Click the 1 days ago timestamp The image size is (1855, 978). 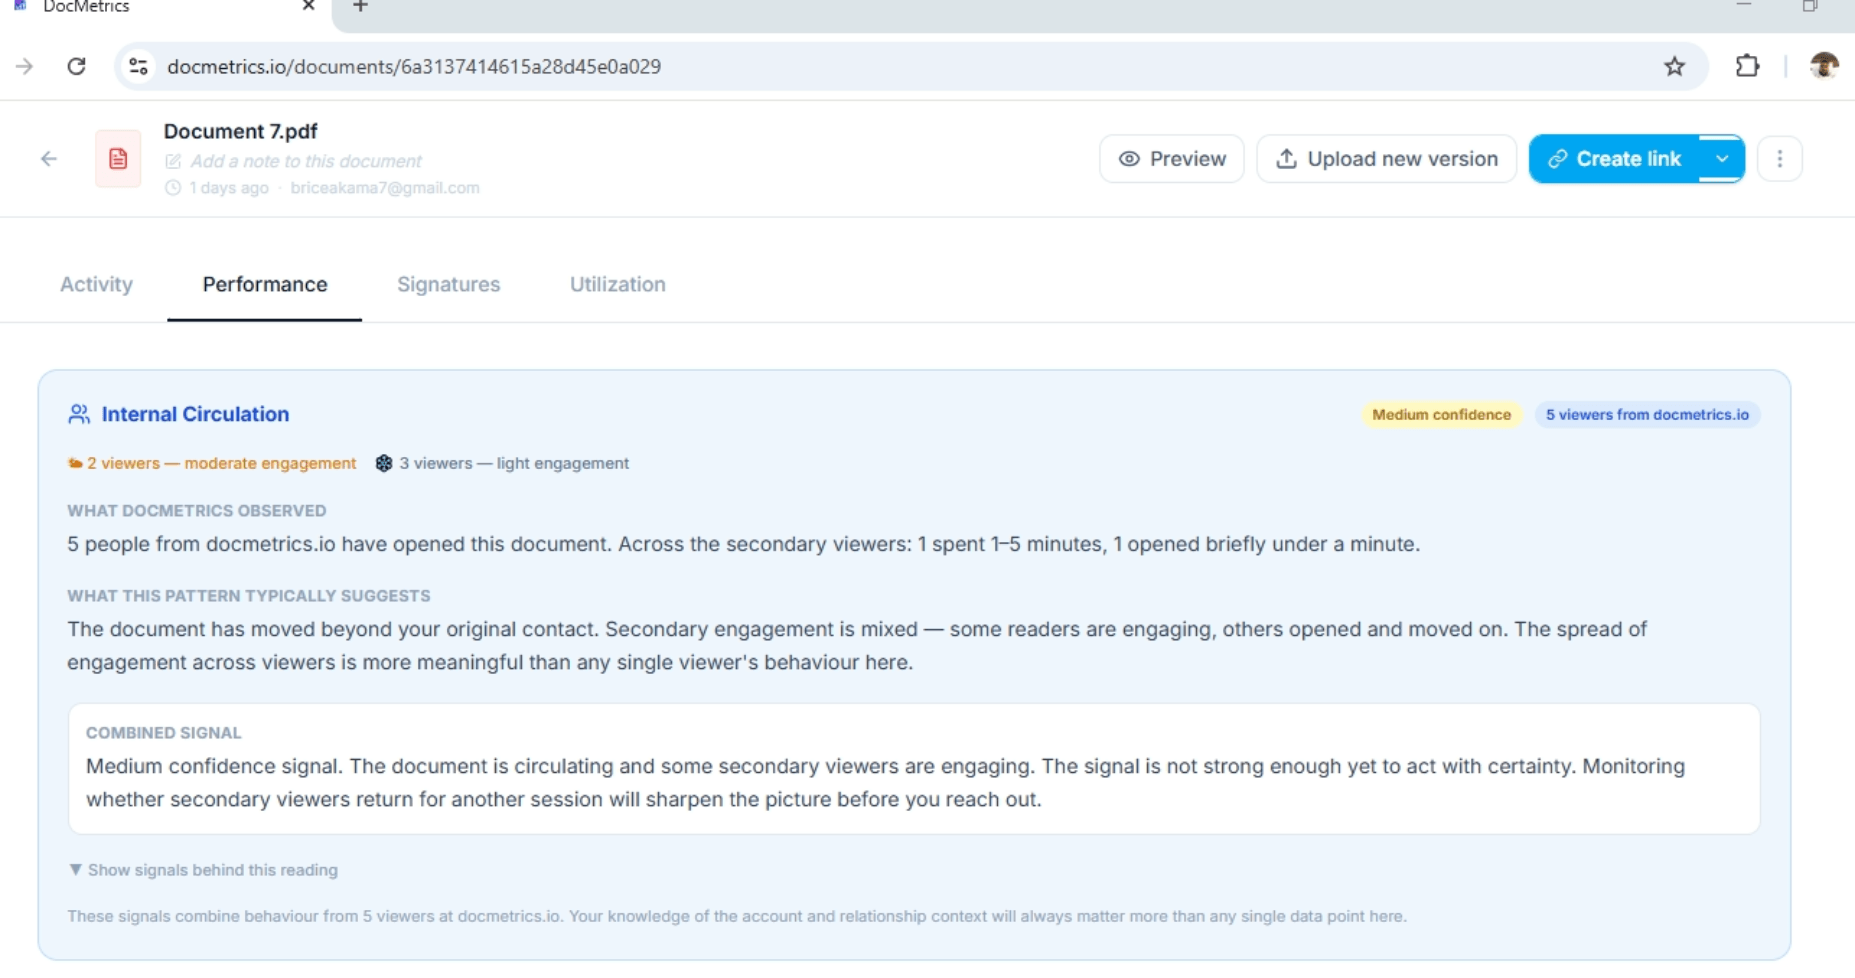228,188
